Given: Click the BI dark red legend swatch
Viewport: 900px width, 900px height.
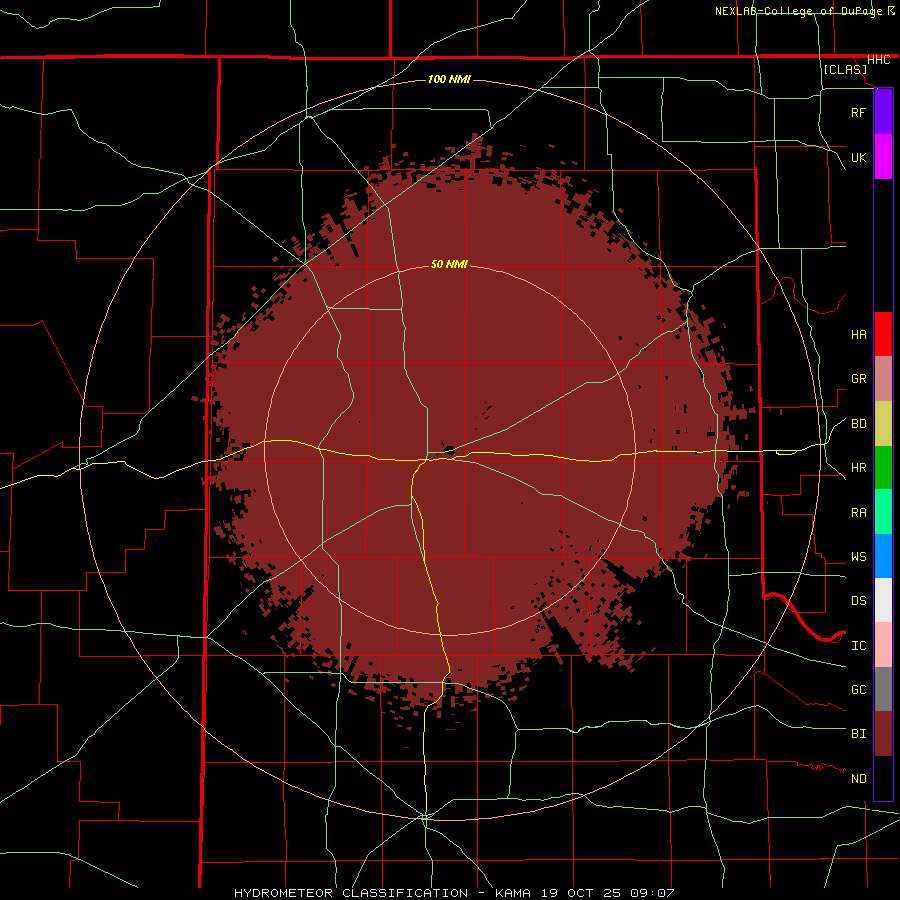Looking at the screenshot, I should [883, 734].
